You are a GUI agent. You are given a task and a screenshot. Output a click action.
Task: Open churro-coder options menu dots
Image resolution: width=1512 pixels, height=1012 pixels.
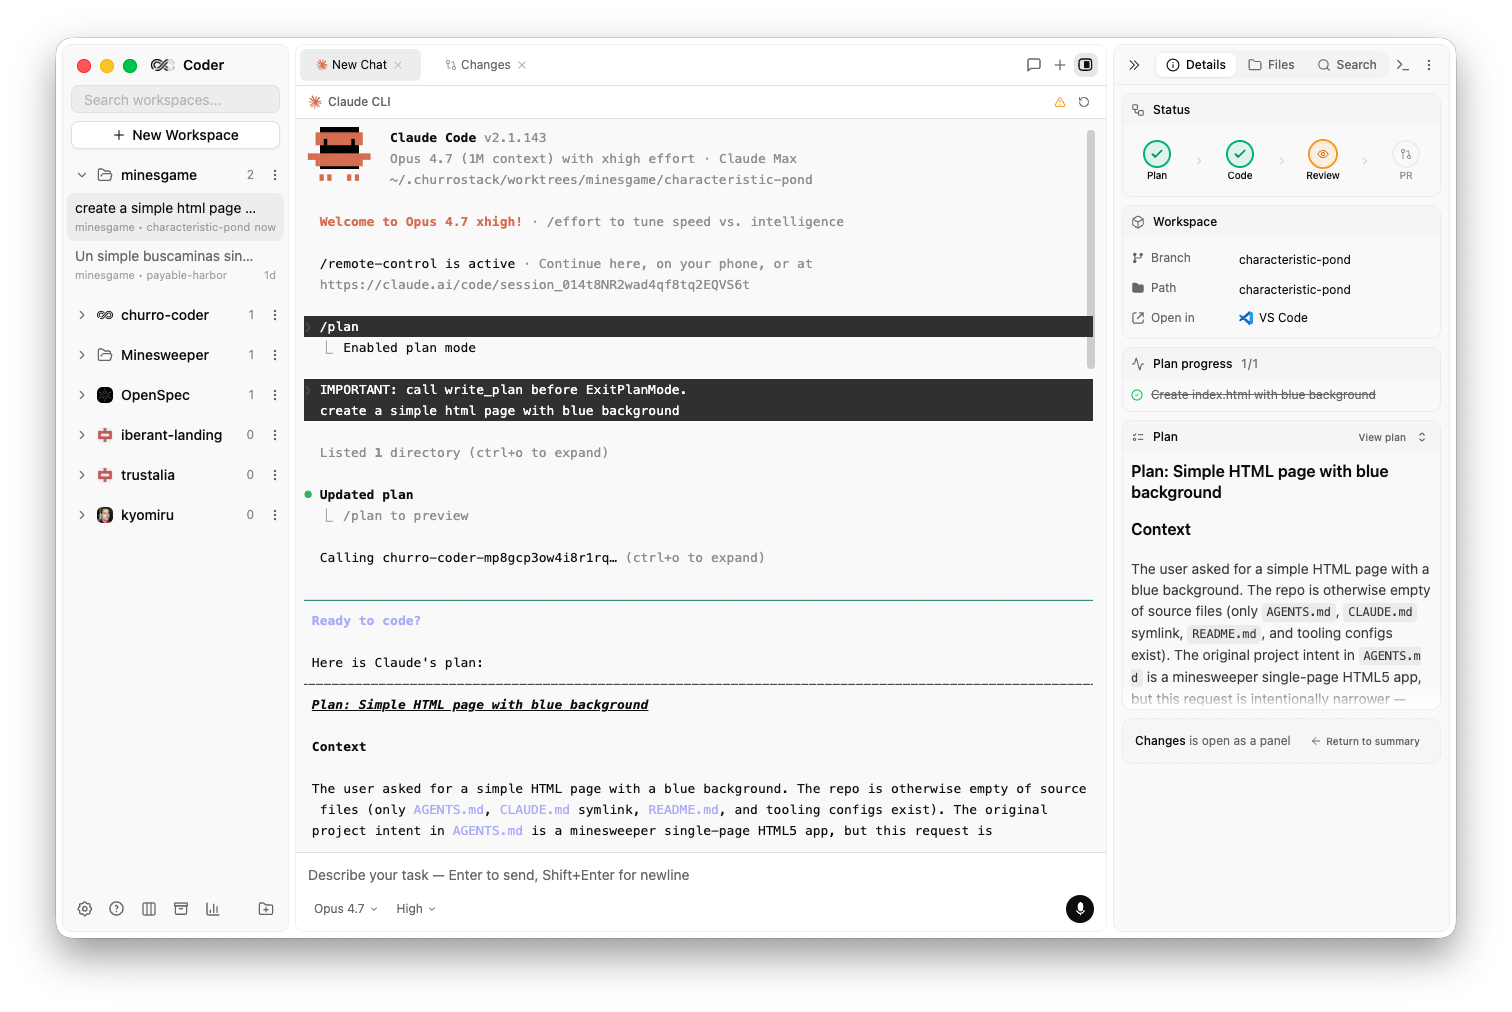click(275, 315)
